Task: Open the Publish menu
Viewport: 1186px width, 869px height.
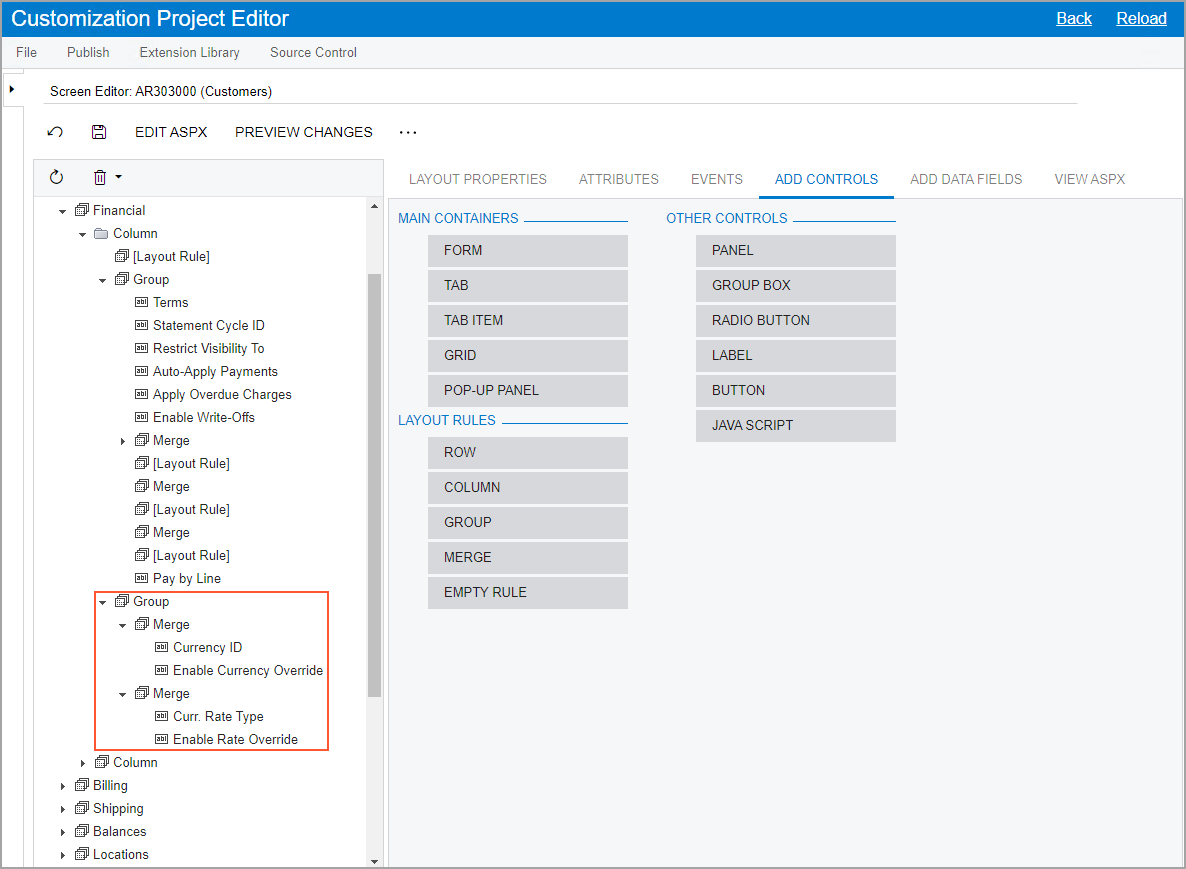Action: (x=88, y=52)
